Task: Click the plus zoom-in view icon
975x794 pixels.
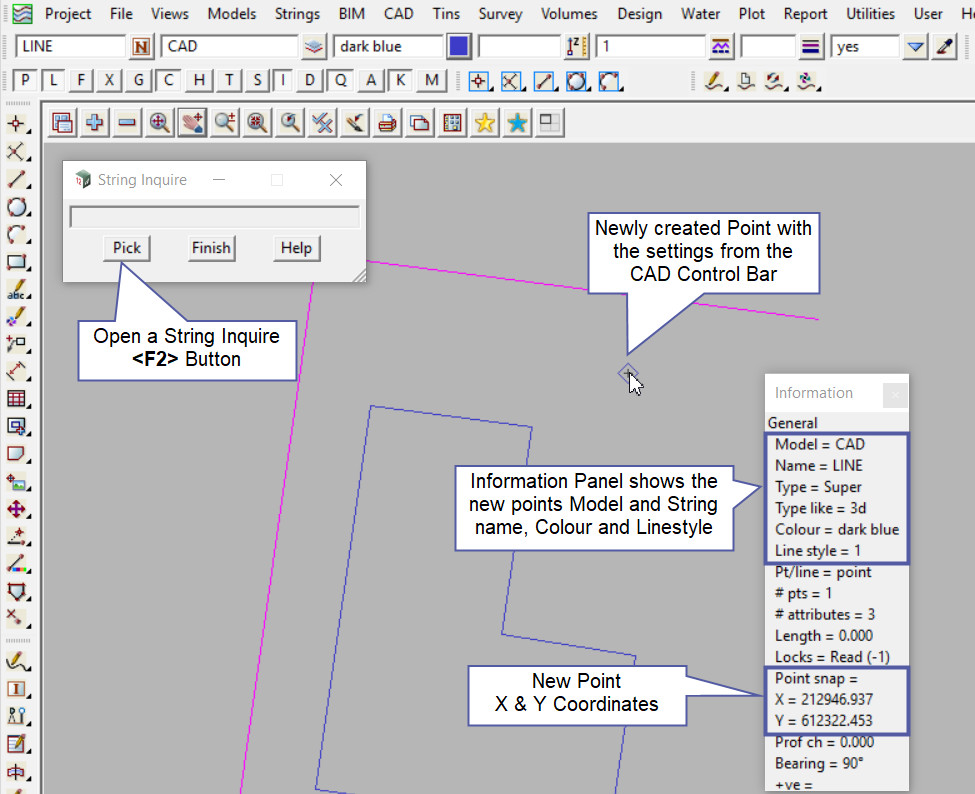Action: (x=95, y=123)
